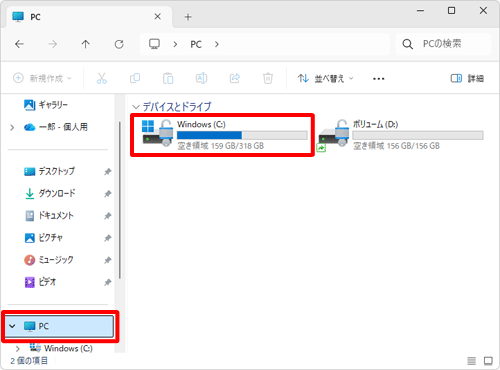Select 一郎 - 個人用 OneDrive item

[x=55, y=127]
